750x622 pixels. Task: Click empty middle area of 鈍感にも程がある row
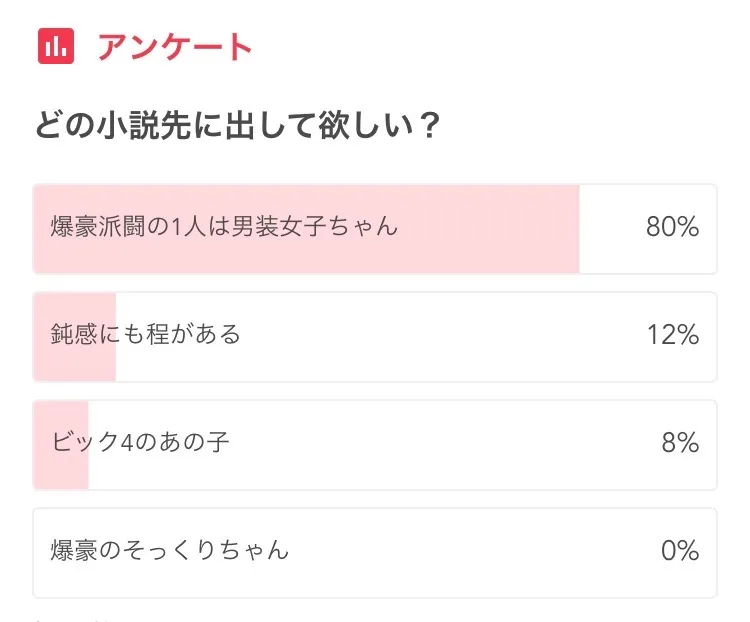click(430, 337)
